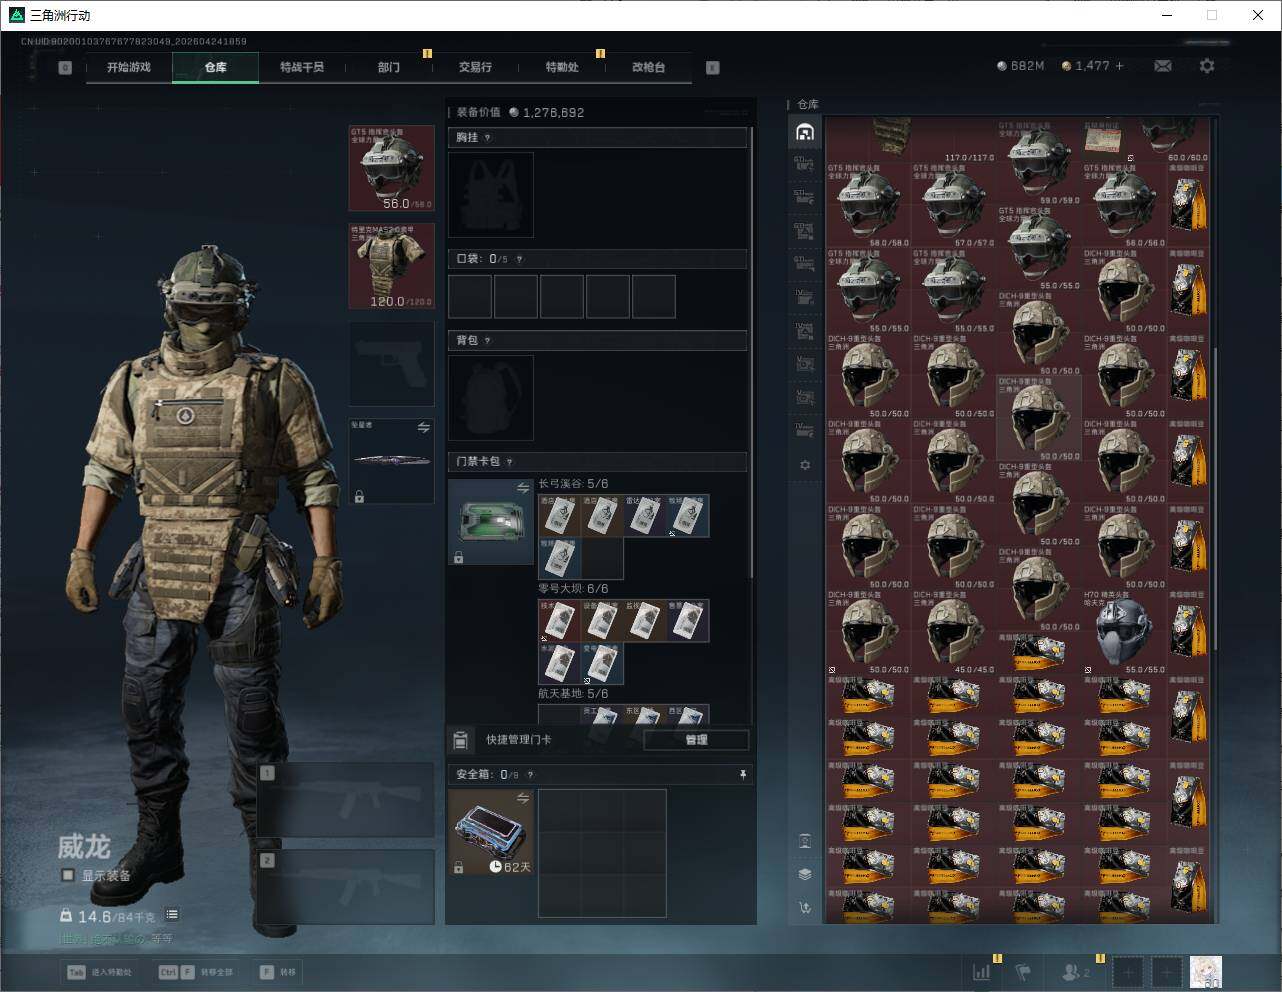1282x992 pixels.
Task: Click the empty backpack slot
Action: click(491, 398)
